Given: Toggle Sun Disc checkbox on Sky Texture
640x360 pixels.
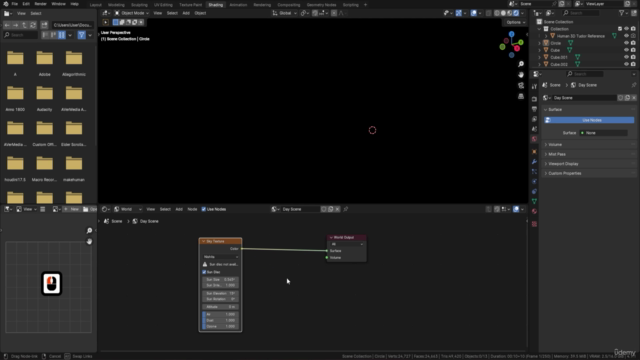Looking at the screenshot, I should pyautogui.click(x=204, y=272).
